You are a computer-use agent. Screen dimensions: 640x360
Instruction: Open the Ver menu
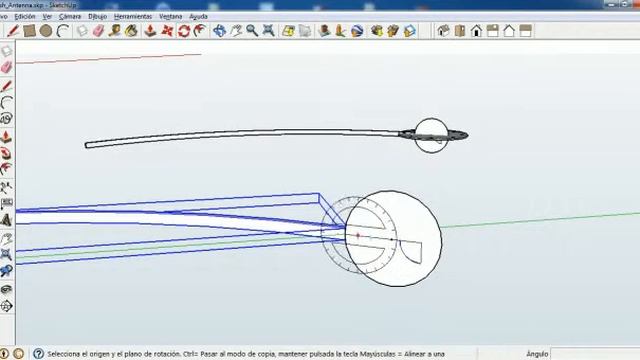point(47,16)
